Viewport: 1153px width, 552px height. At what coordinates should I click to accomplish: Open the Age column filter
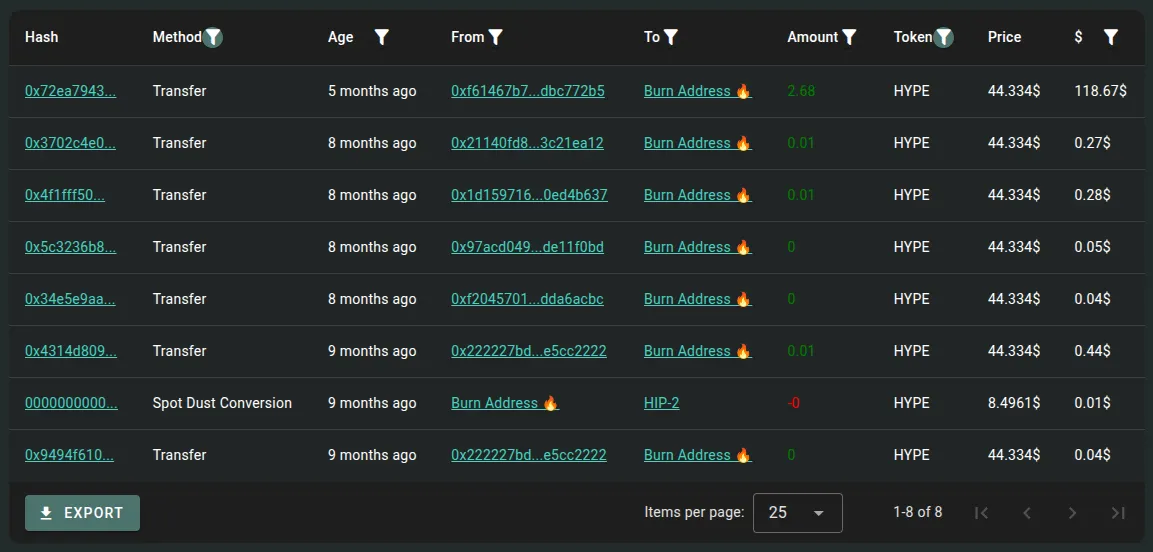(x=382, y=37)
